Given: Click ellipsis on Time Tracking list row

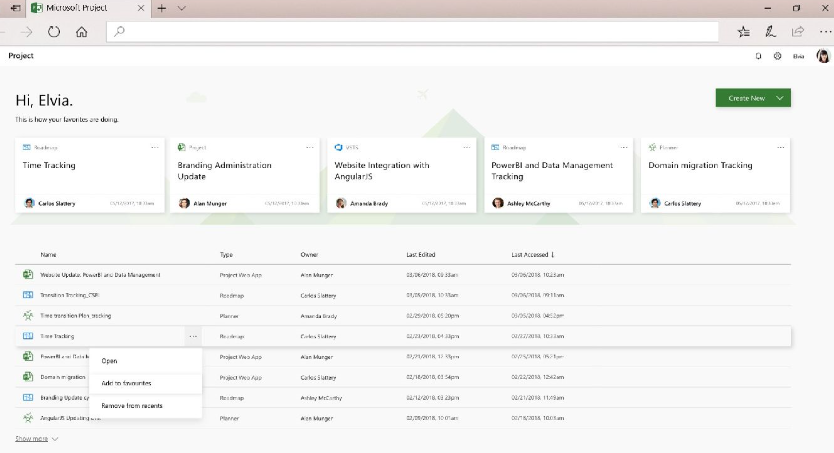Looking at the screenshot, I should click(193, 336).
